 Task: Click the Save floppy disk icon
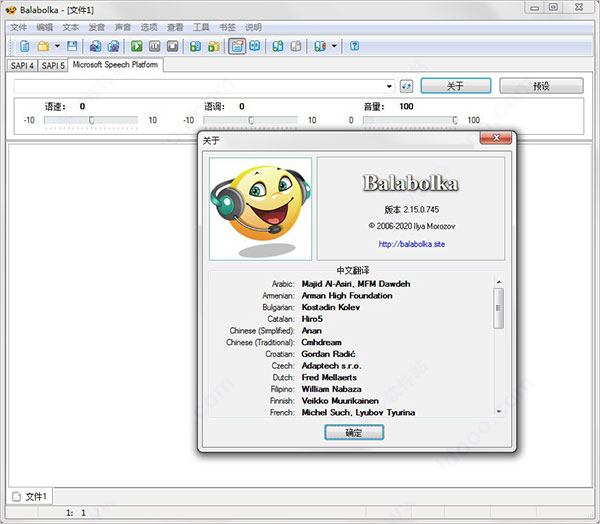coord(72,46)
